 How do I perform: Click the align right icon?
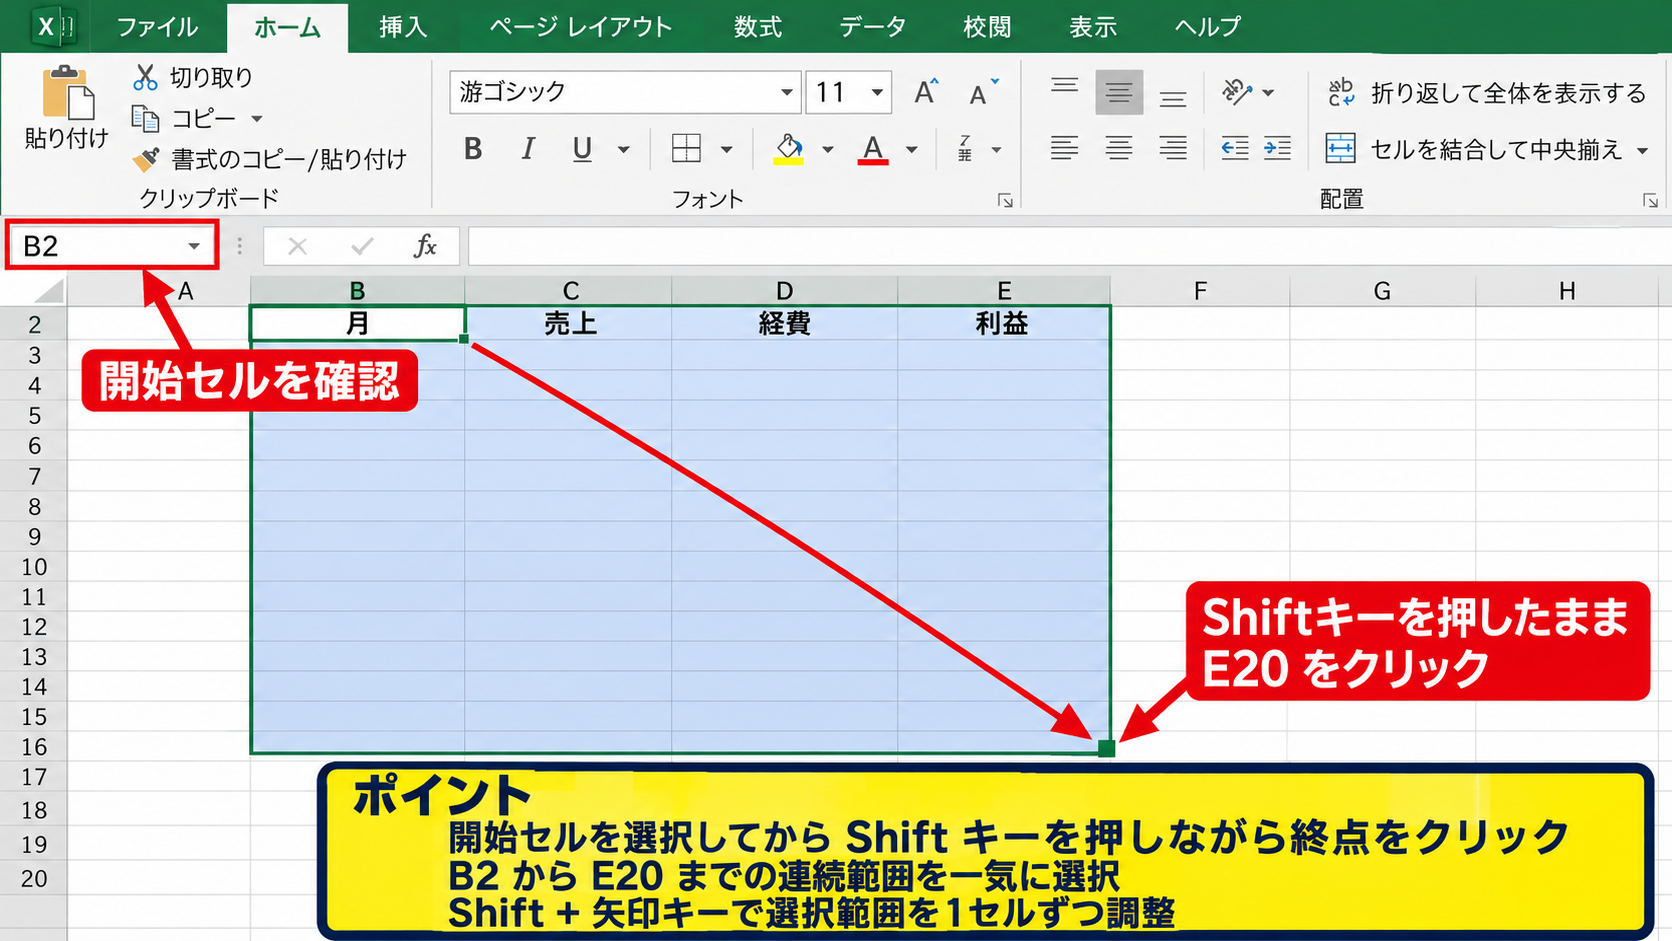[x=1172, y=149]
